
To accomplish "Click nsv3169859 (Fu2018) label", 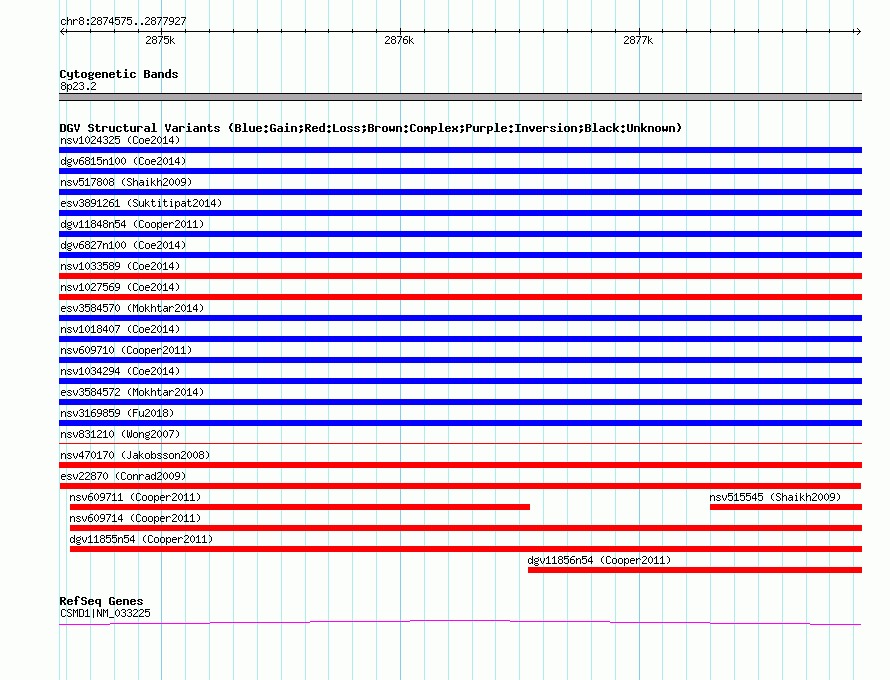I will 117,413.
